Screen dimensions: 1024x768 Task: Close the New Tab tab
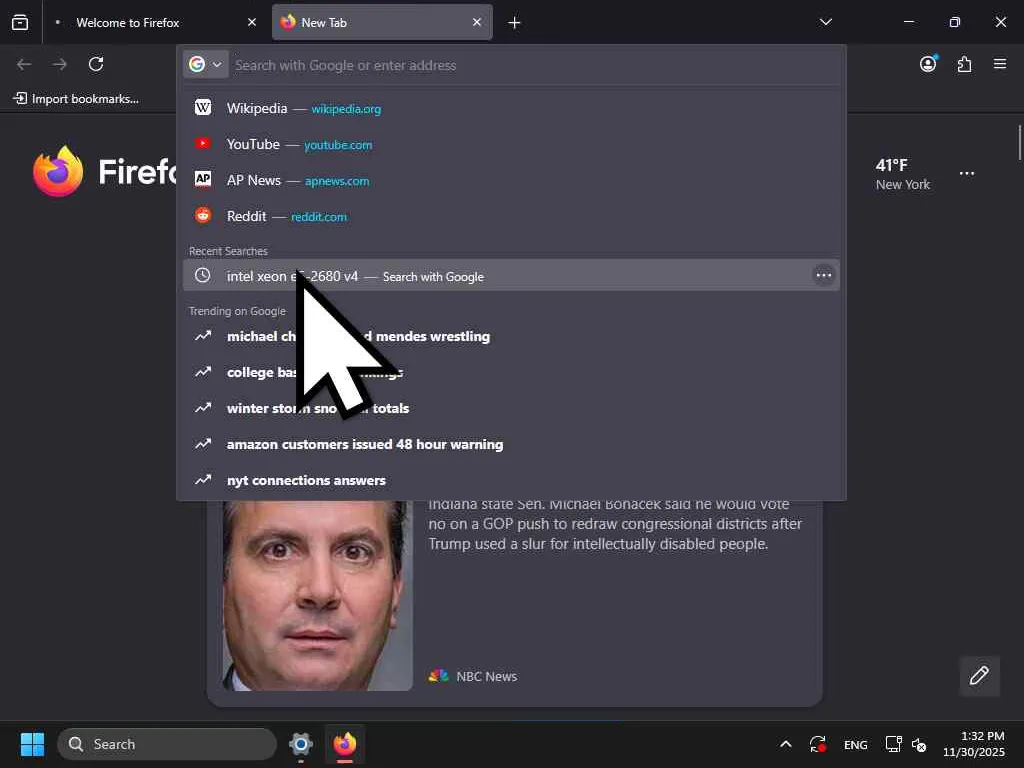tap(477, 22)
